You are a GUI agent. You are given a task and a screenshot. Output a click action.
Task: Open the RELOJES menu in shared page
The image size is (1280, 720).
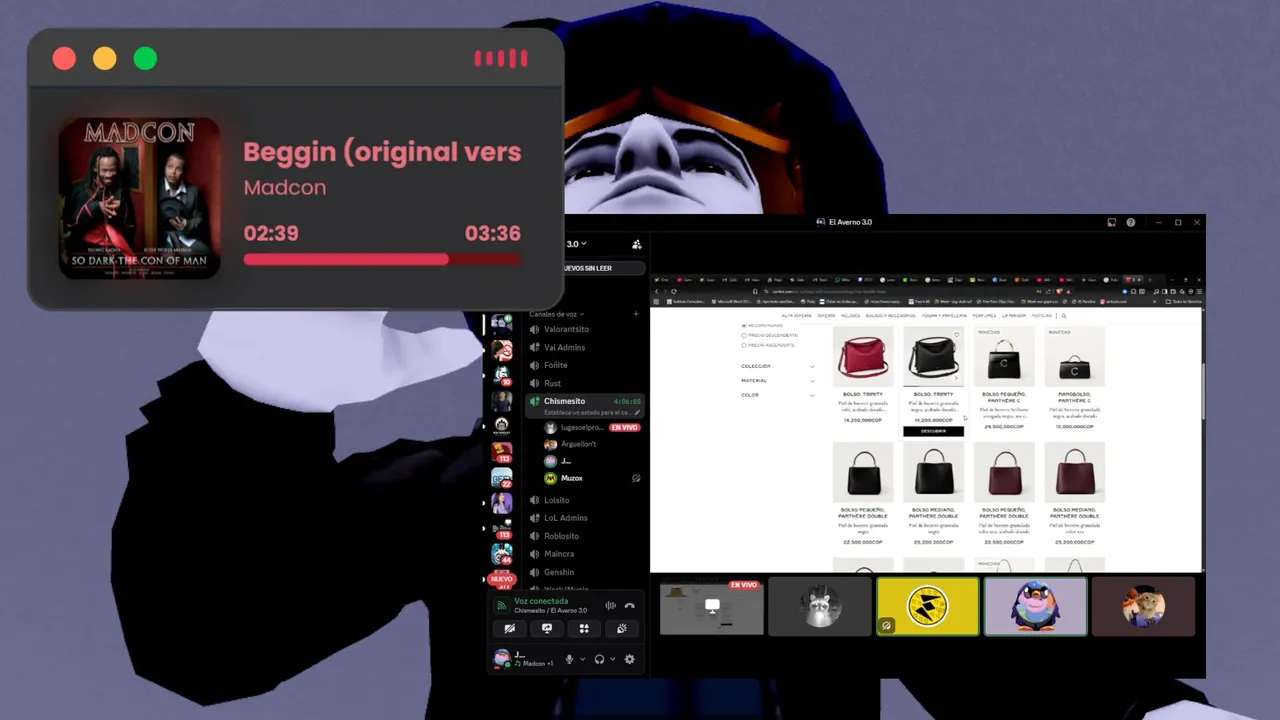pyautogui.click(x=851, y=315)
